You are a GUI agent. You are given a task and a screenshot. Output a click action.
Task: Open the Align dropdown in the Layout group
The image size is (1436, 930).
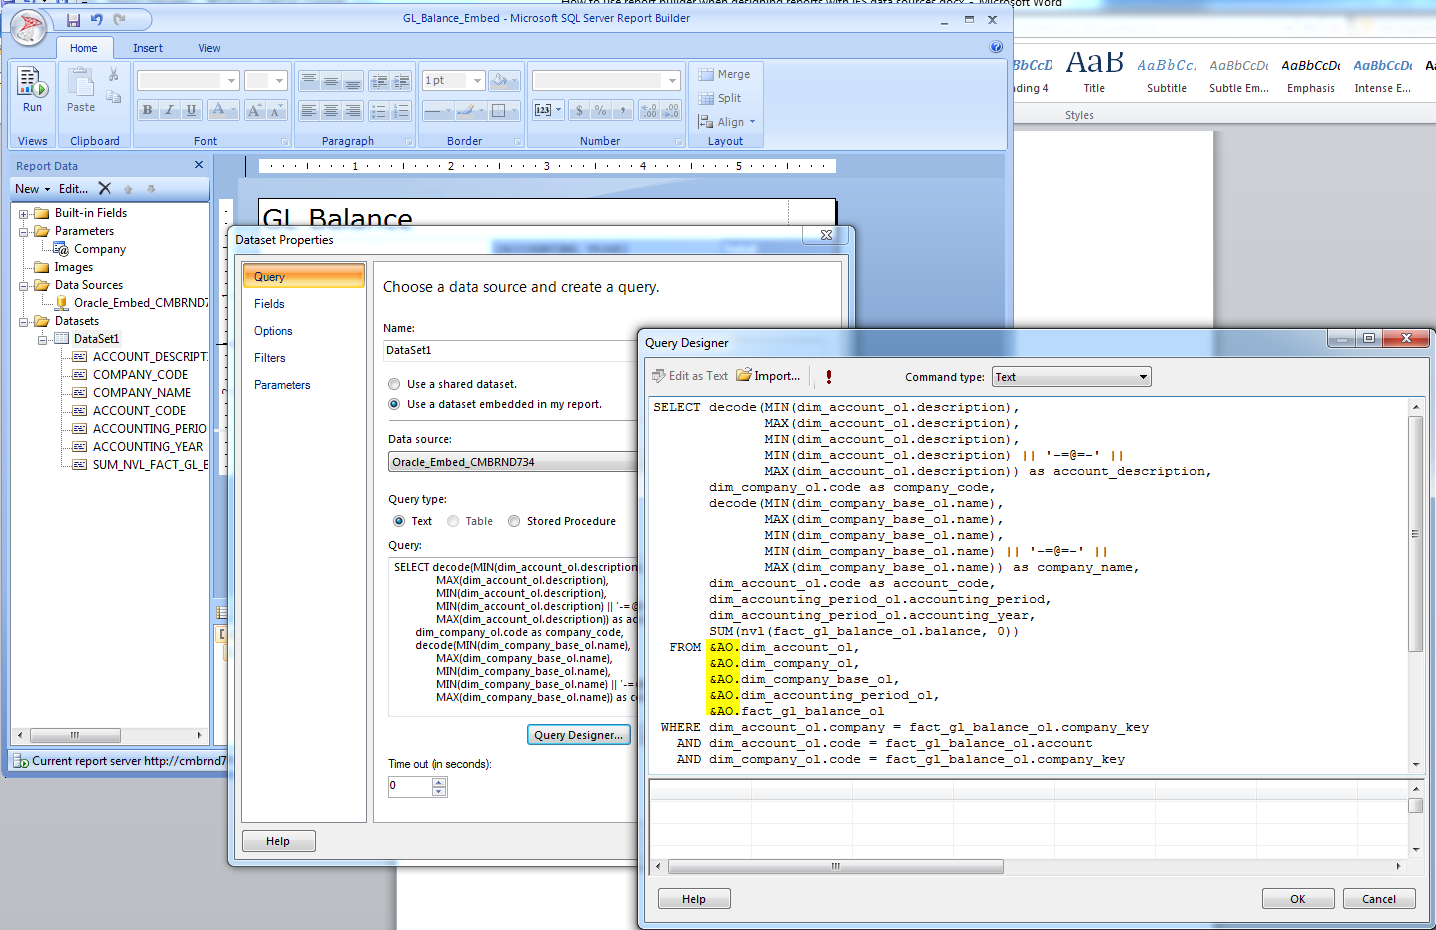(x=727, y=122)
